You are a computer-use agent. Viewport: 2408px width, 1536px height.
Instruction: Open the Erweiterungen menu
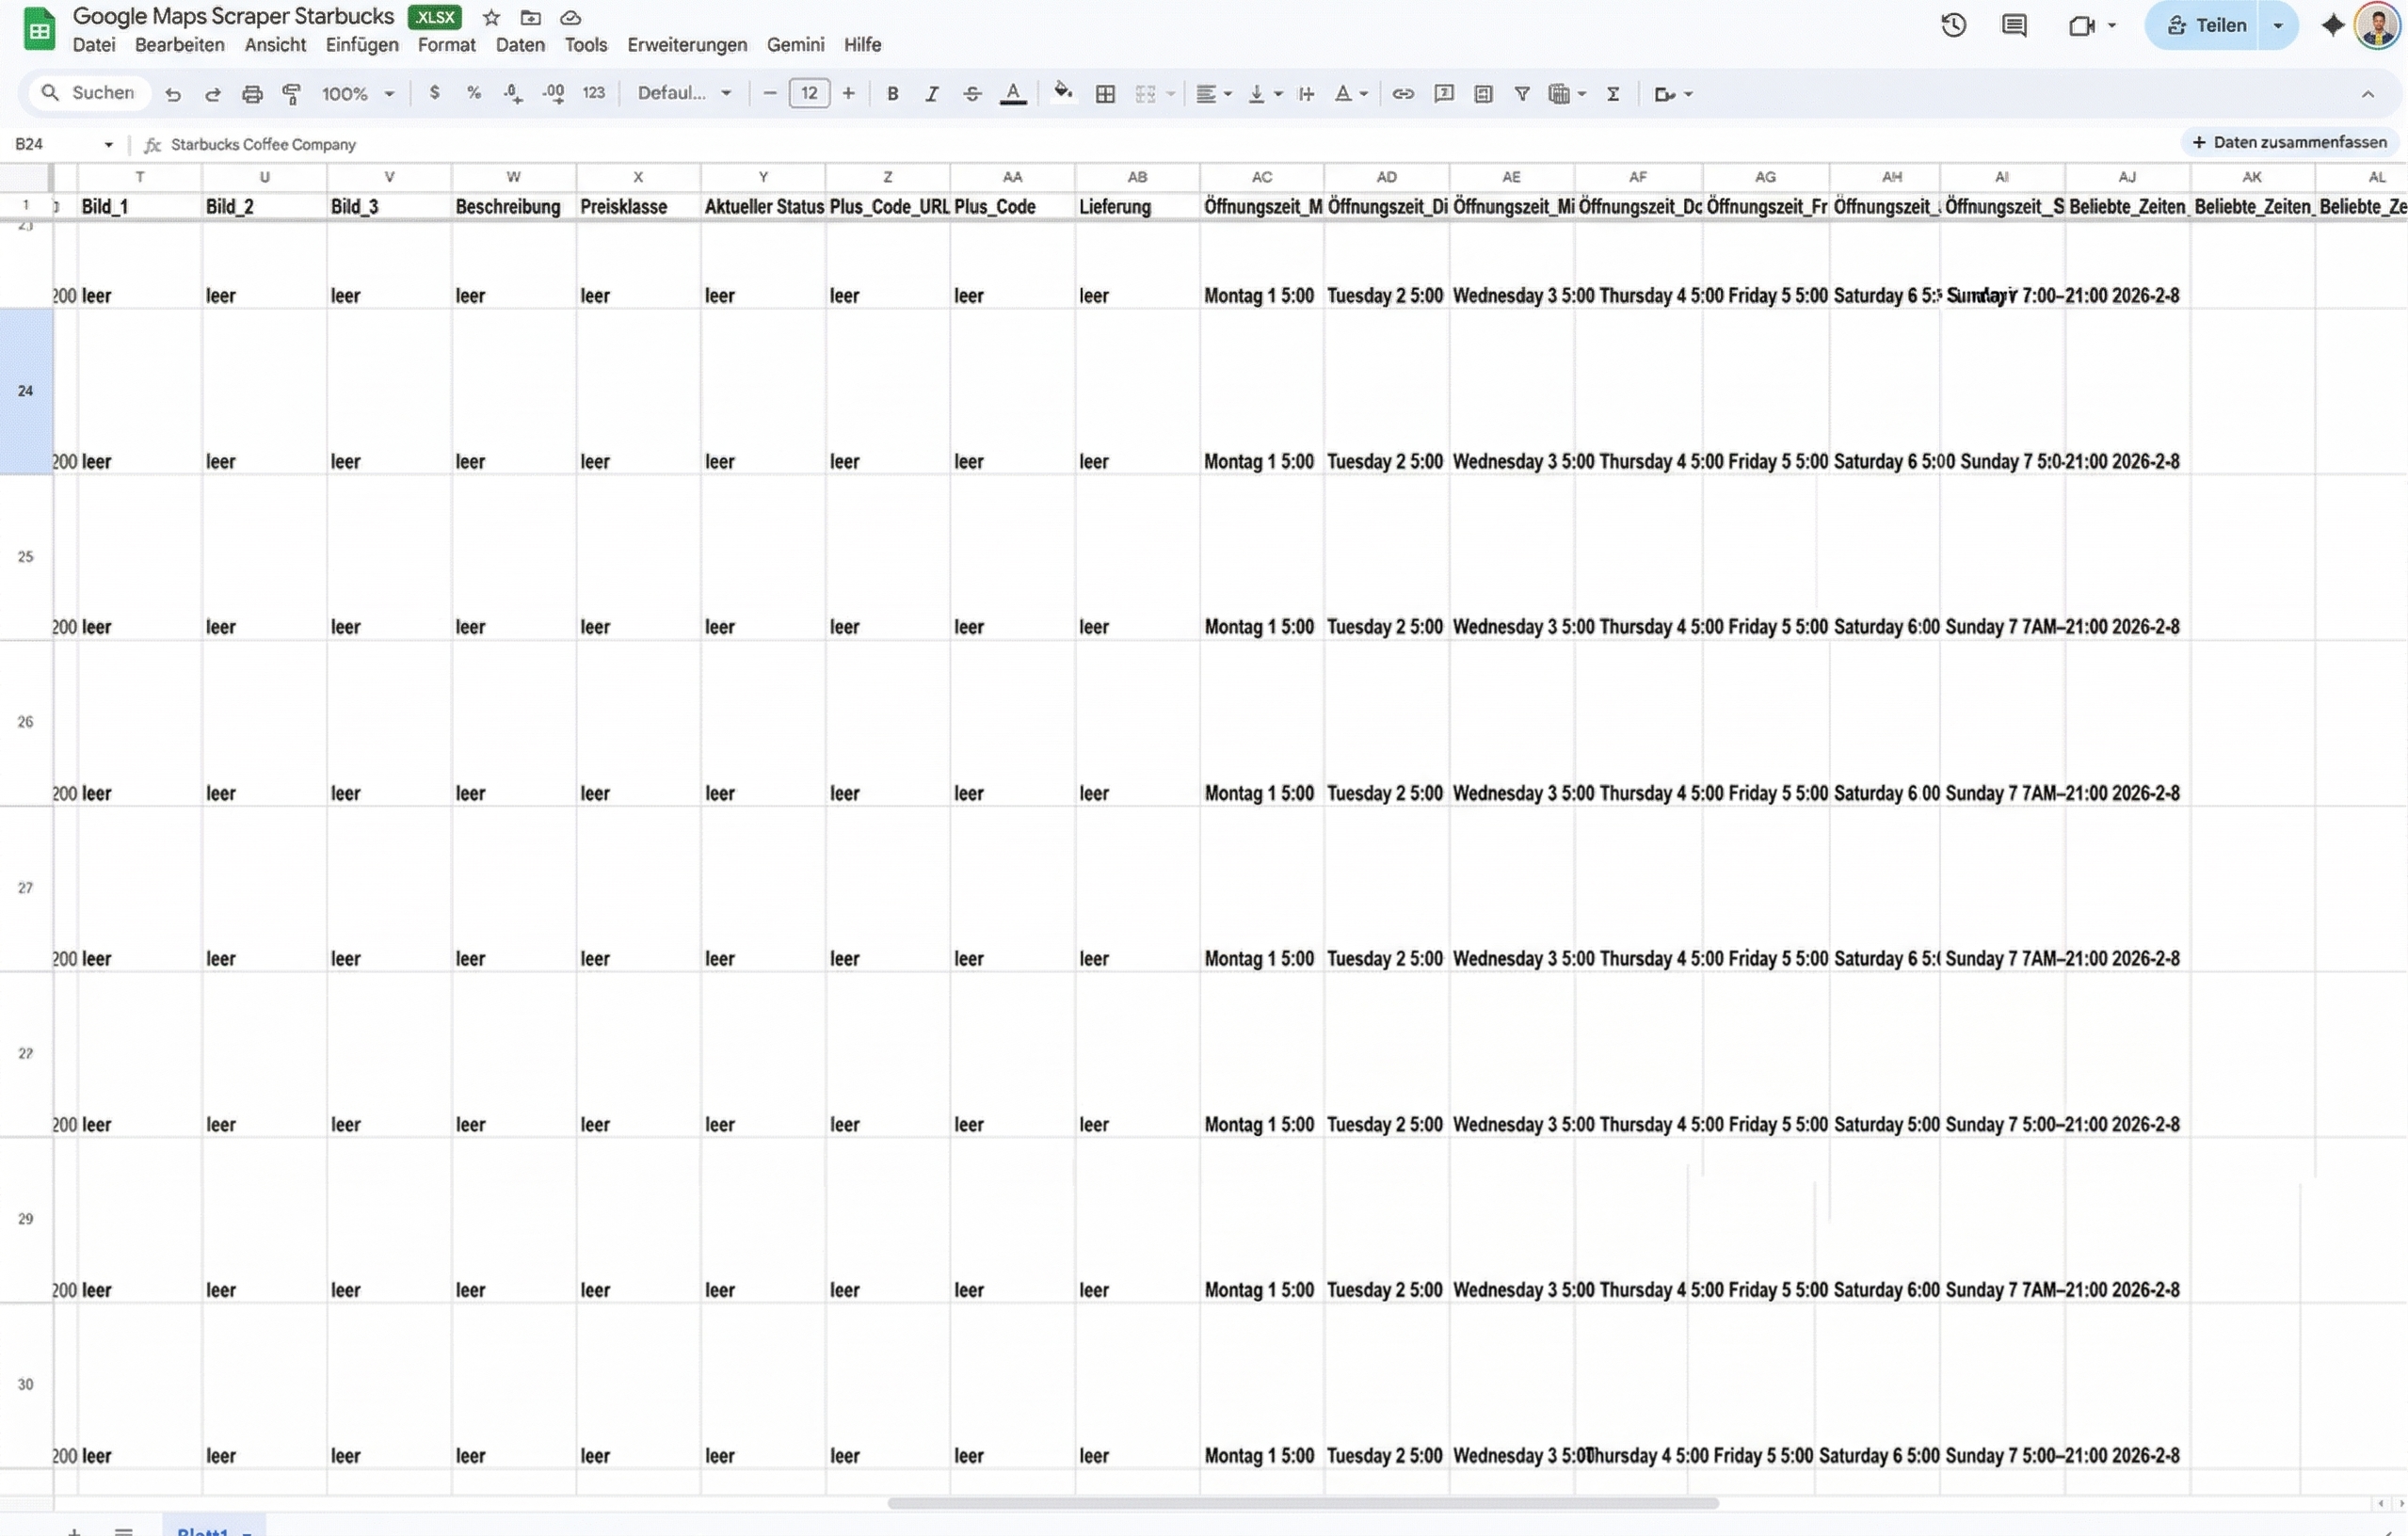click(686, 45)
